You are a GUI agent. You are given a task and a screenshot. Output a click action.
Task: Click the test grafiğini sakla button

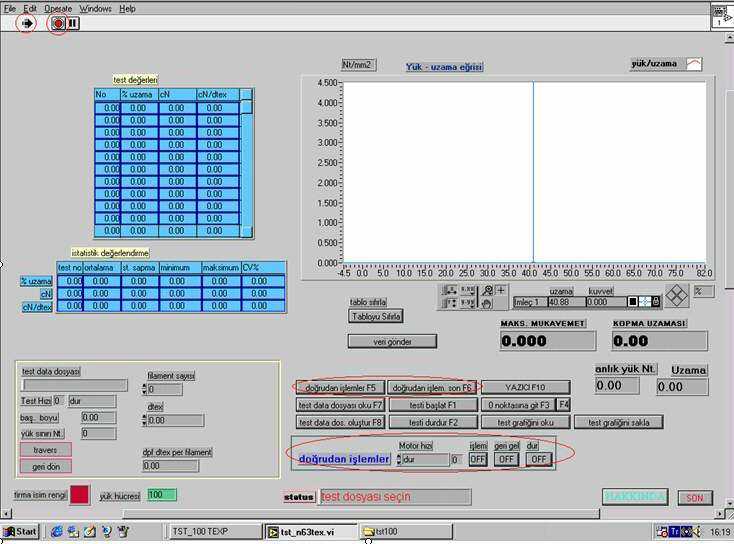[x=618, y=422]
